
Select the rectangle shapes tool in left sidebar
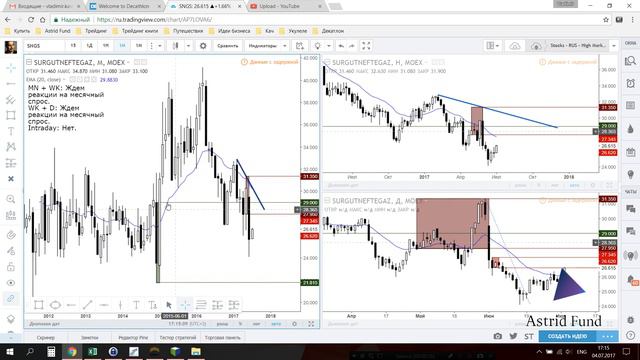click(x=11, y=116)
